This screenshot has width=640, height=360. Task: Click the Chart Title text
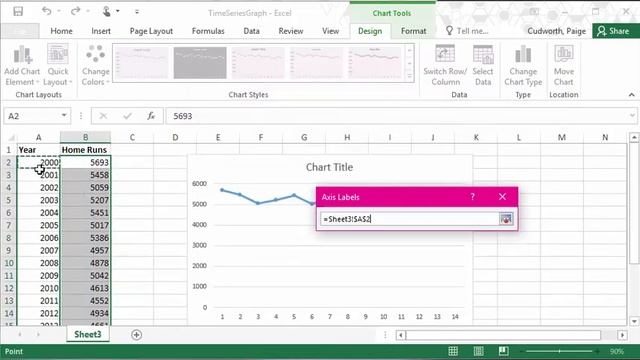[x=329, y=167]
